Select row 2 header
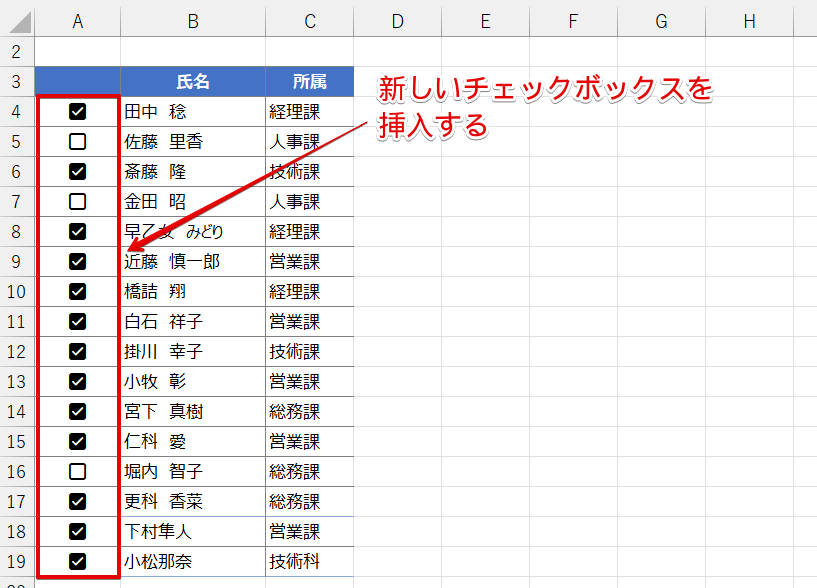The image size is (817, 588). click(x=17, y=52)
